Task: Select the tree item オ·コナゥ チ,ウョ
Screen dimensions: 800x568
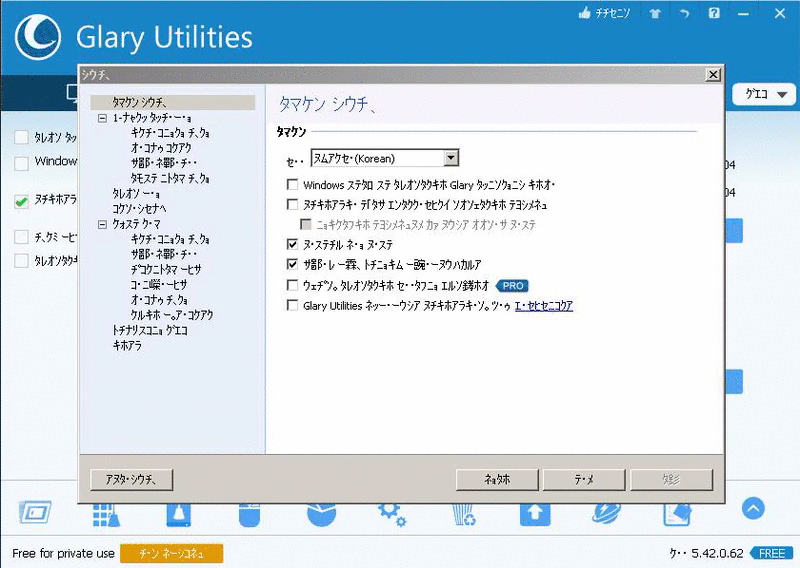Action: [x=159, y=300]
